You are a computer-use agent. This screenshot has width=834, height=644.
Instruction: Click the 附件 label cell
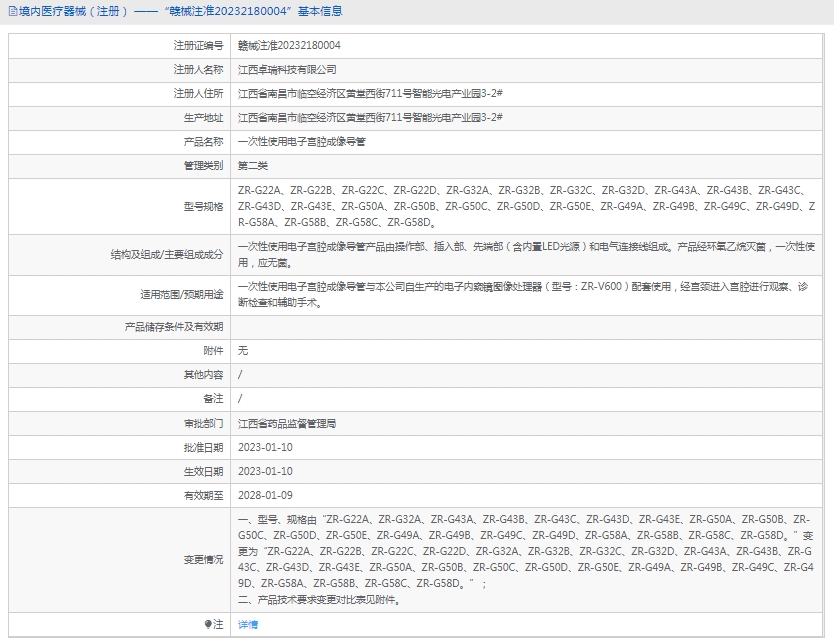119,350
